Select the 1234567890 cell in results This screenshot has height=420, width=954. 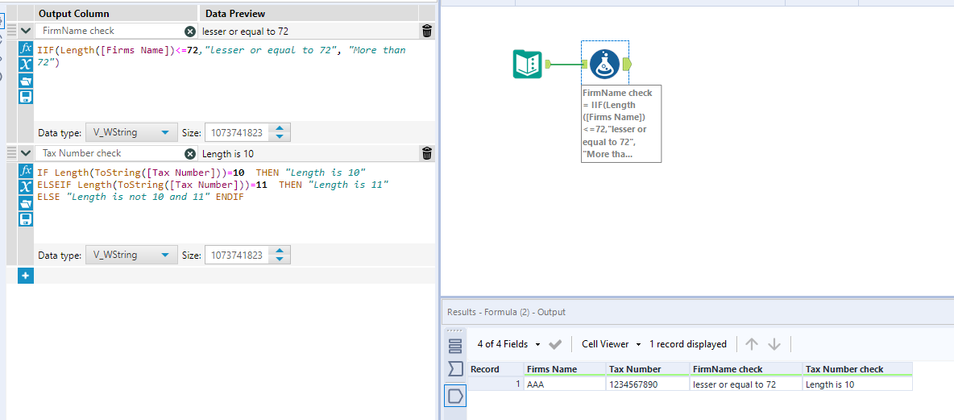click(648, 384)
